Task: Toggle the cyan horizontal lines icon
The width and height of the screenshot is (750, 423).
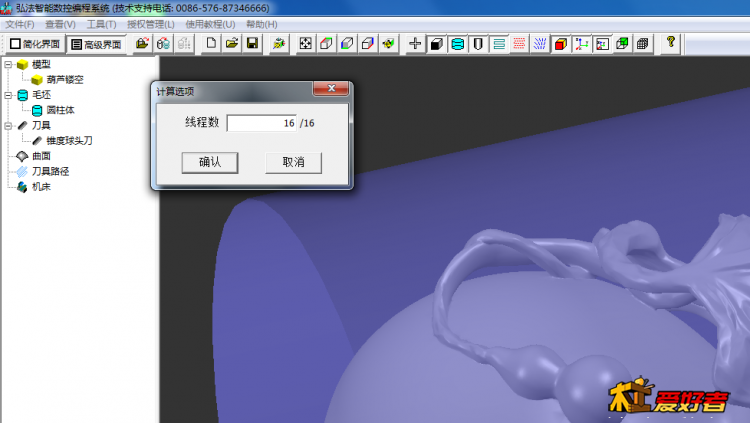Action: point(498,44)
